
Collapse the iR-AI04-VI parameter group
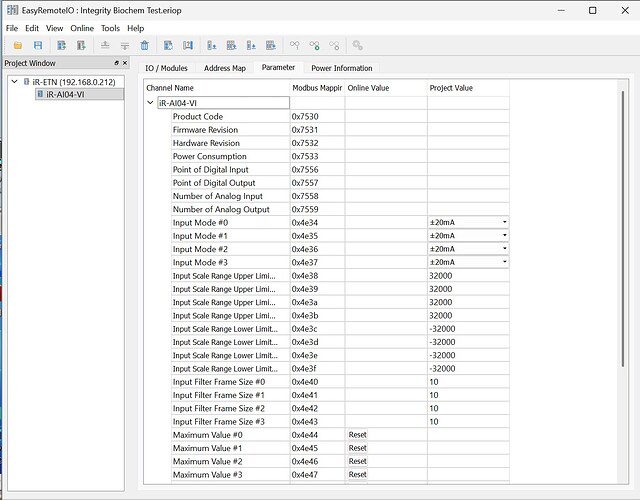pyautogui.click(x=150, y=103)
